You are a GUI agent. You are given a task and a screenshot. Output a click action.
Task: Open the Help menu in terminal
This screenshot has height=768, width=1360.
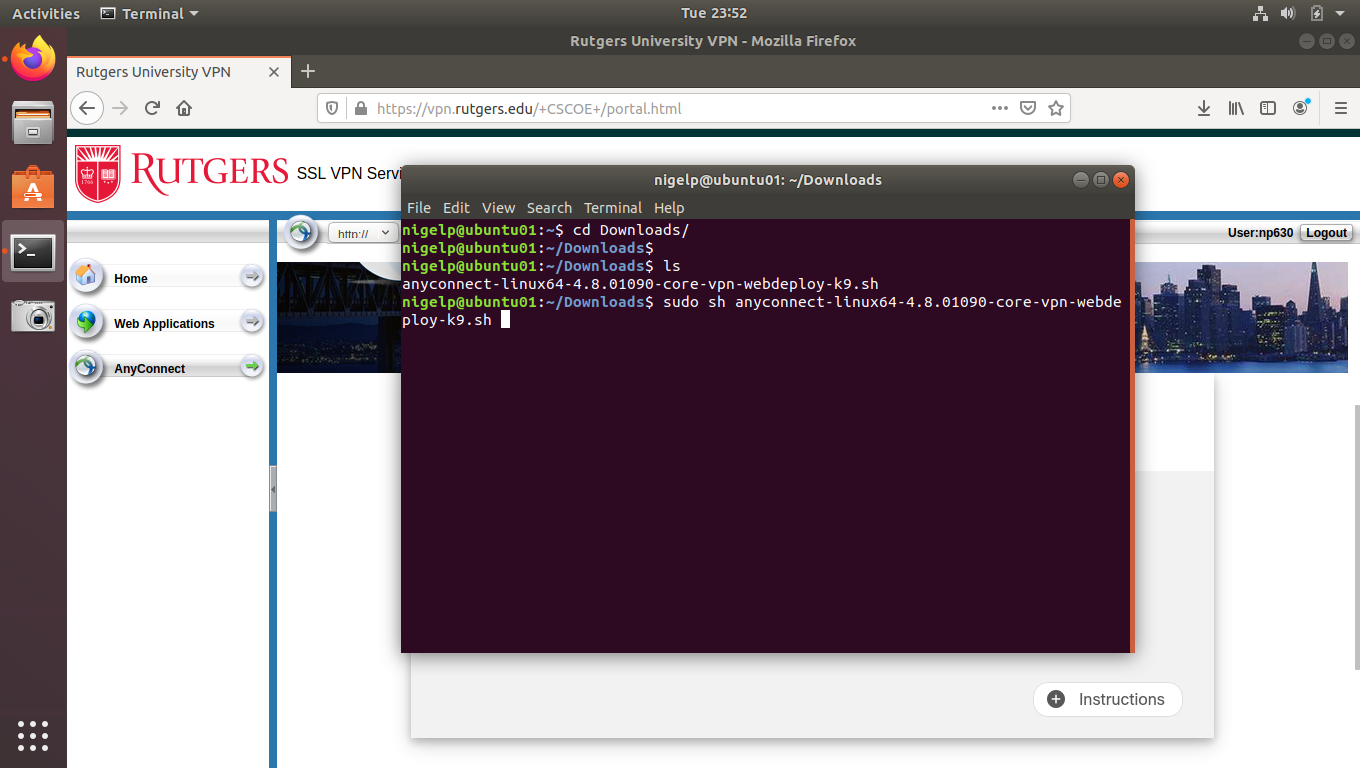pyautogui.click(x=669, y=208)
